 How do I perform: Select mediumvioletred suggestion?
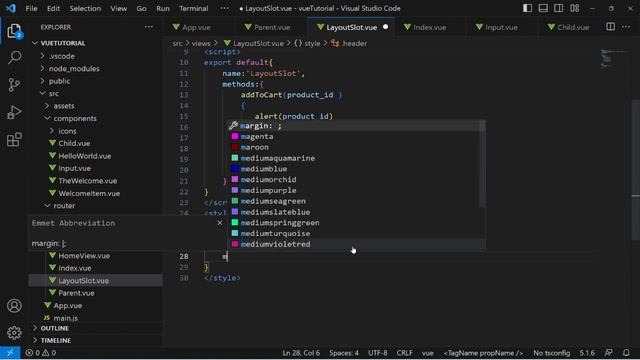pyautogui.click(x=356, y=244)
